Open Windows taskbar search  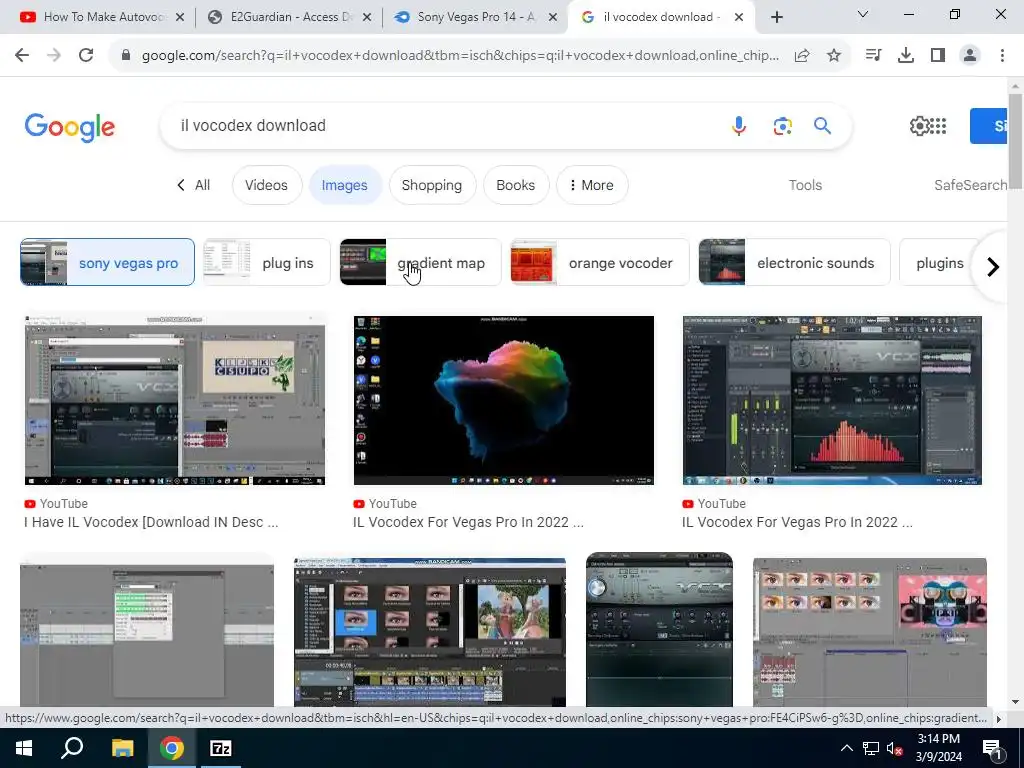(72, 748)
